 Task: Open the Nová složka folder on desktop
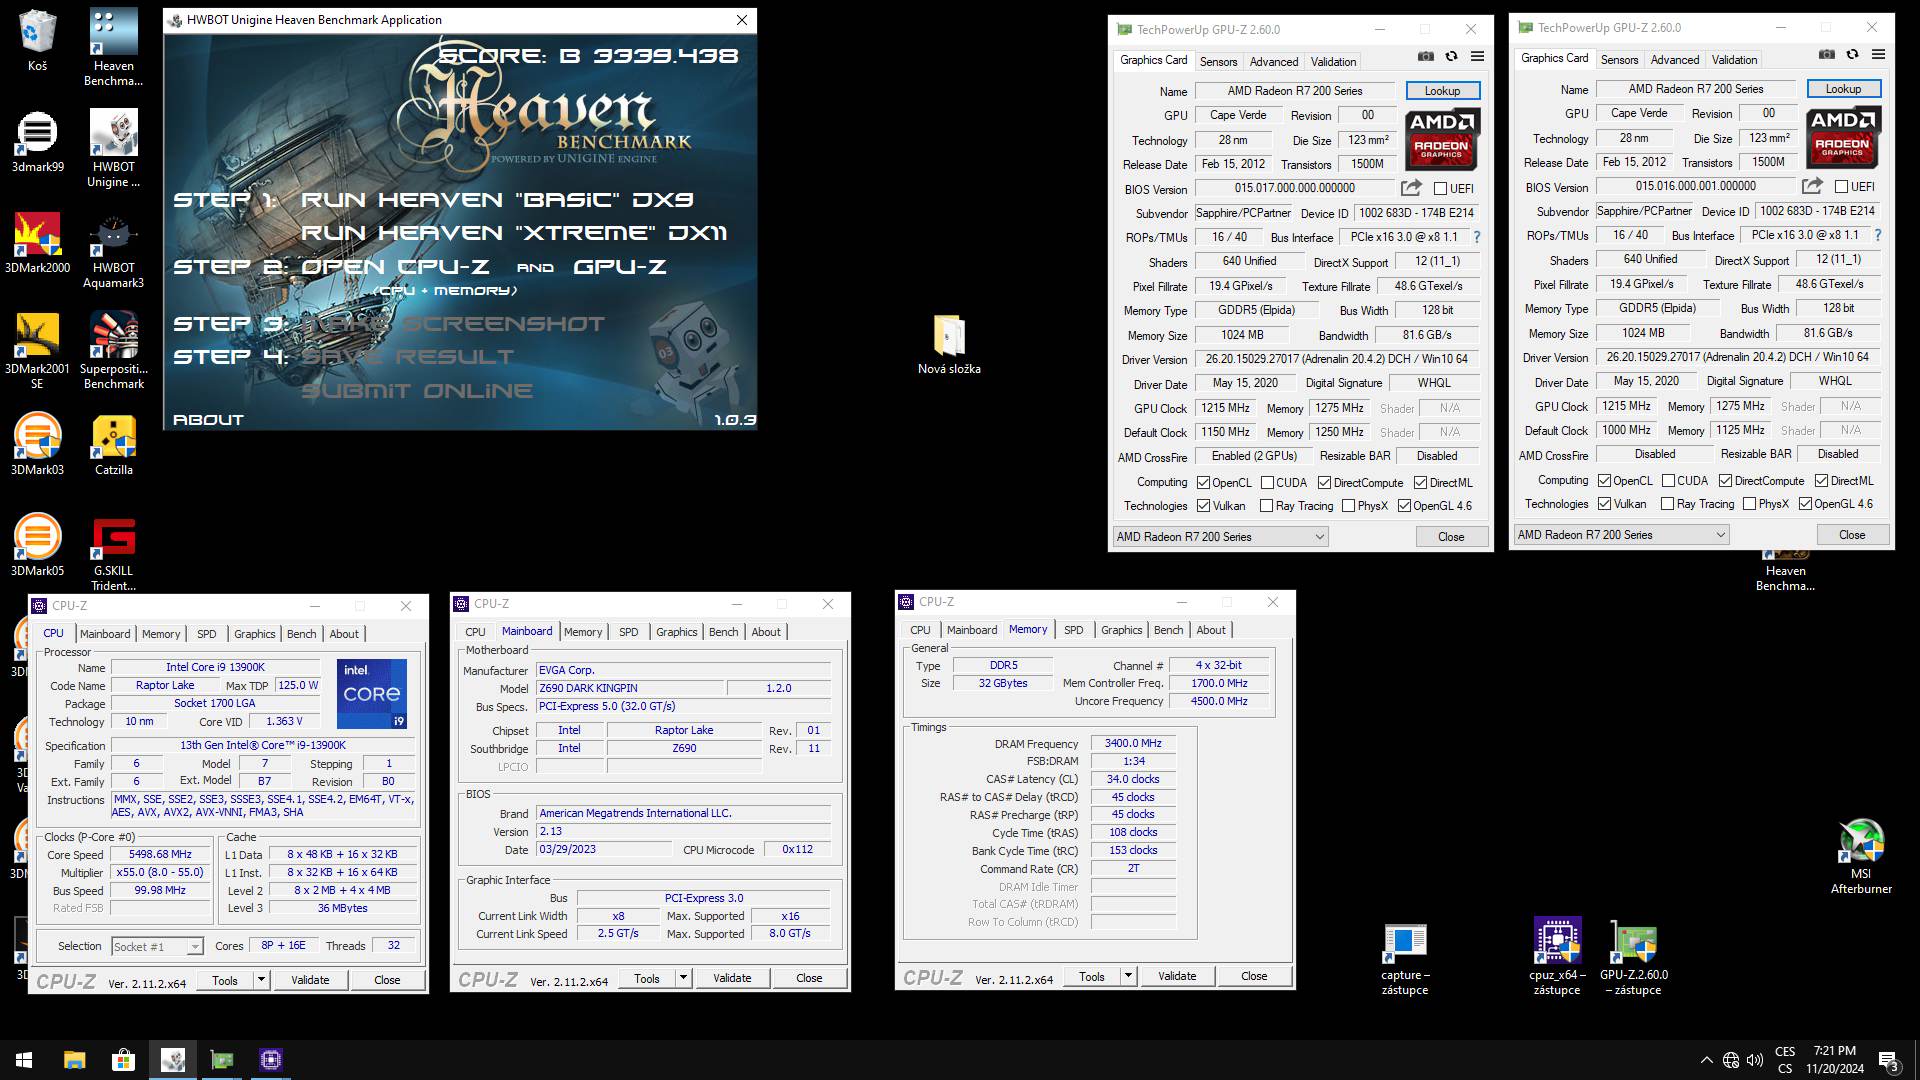(x=949, y=345)
